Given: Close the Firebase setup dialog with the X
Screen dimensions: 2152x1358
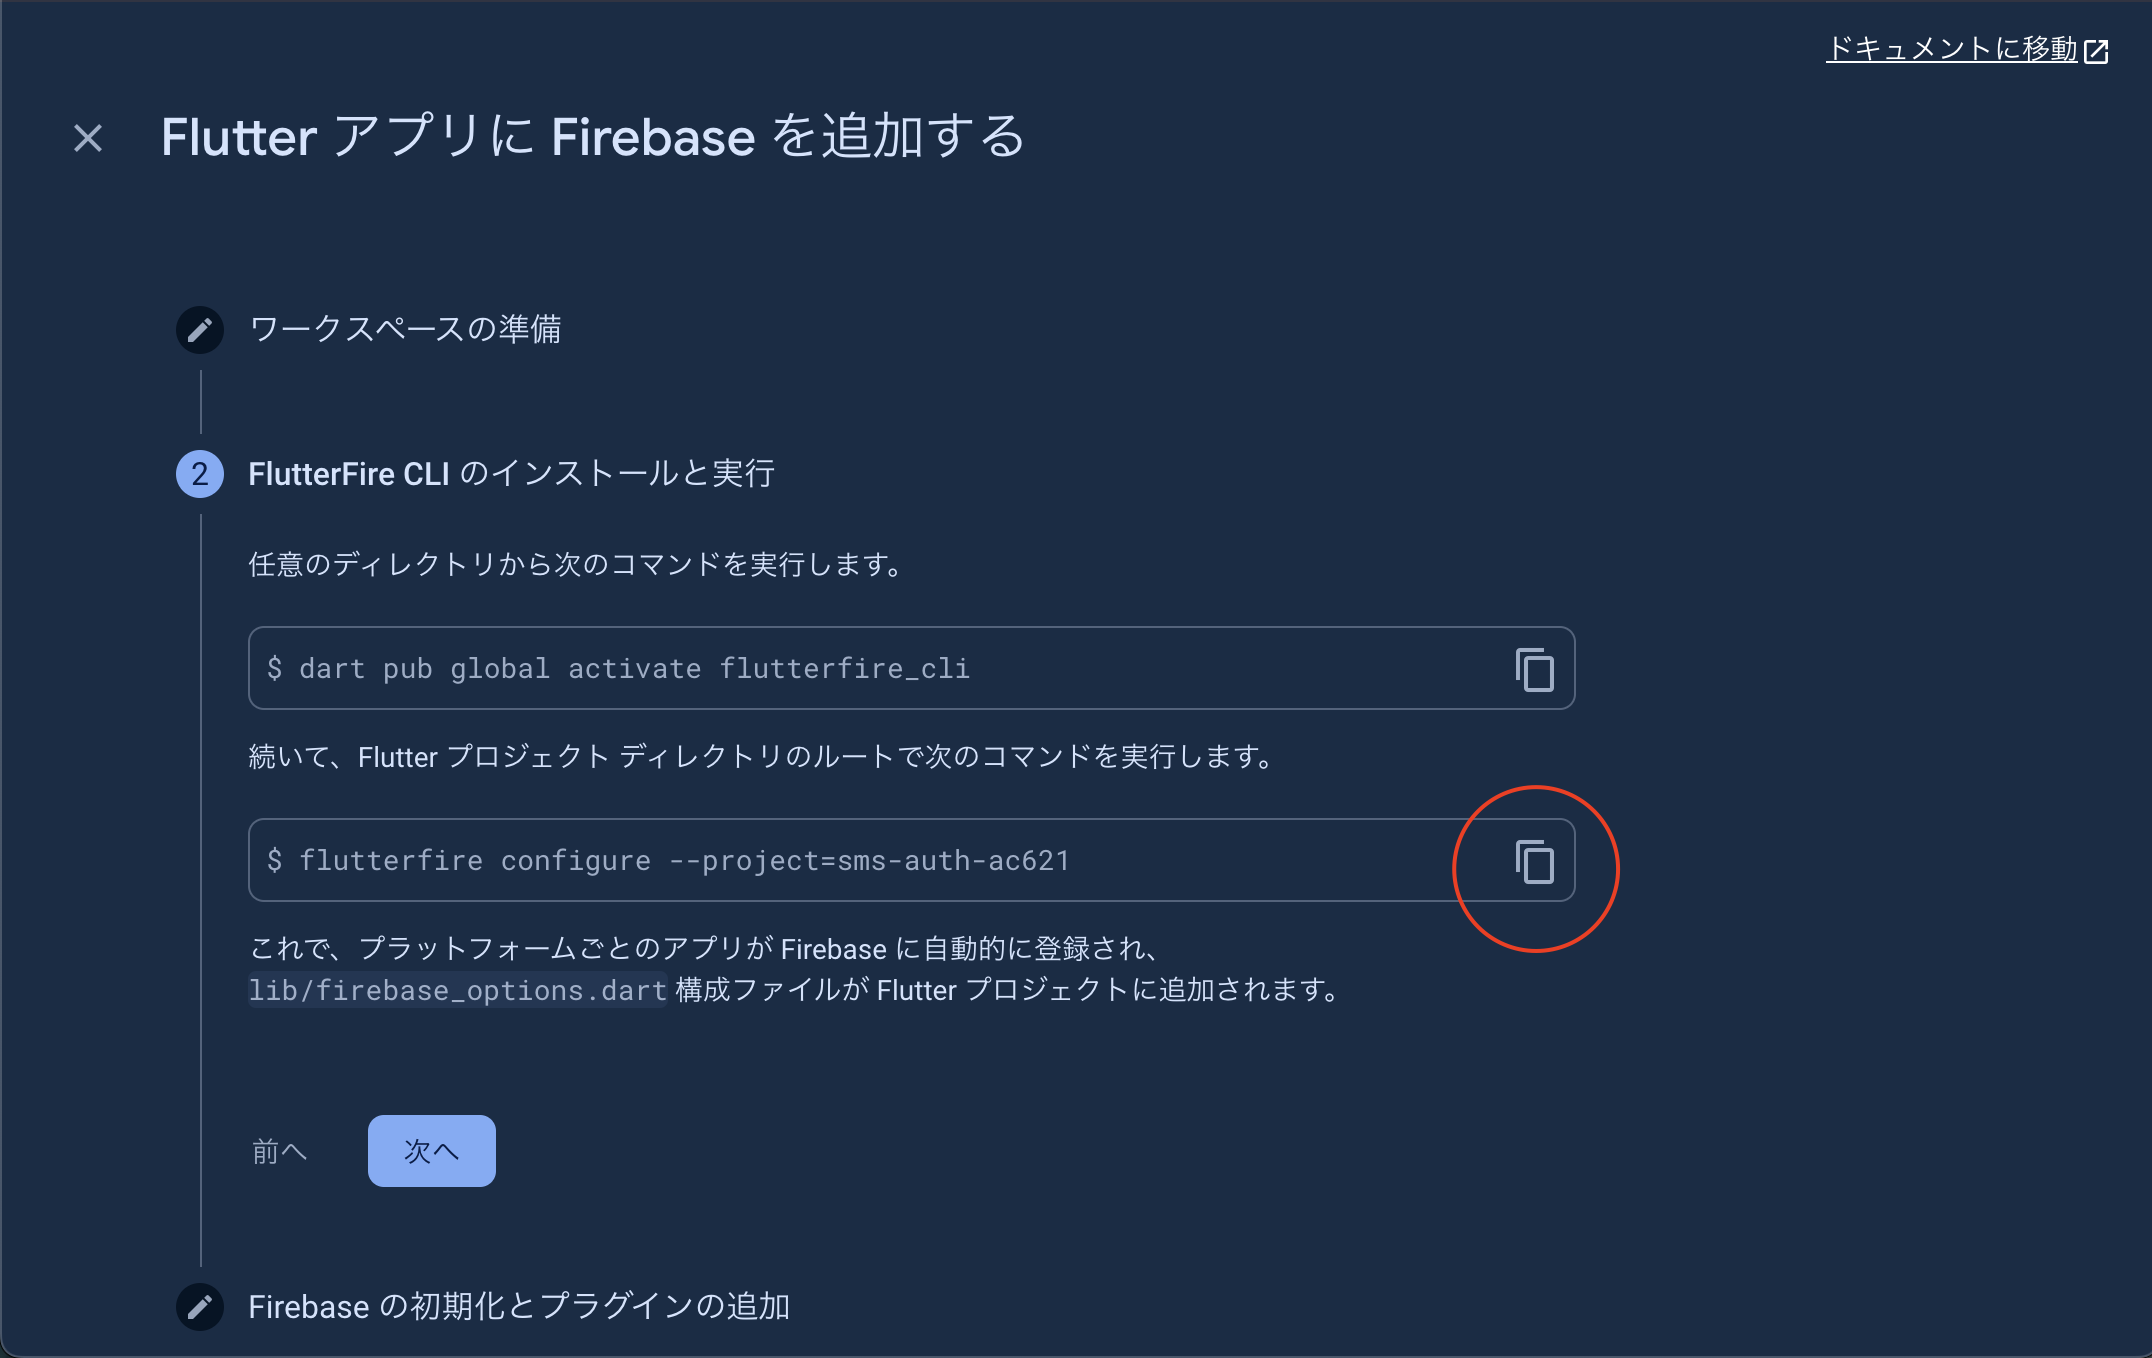Looking at the screenshot, I should (x=87, y=138).
